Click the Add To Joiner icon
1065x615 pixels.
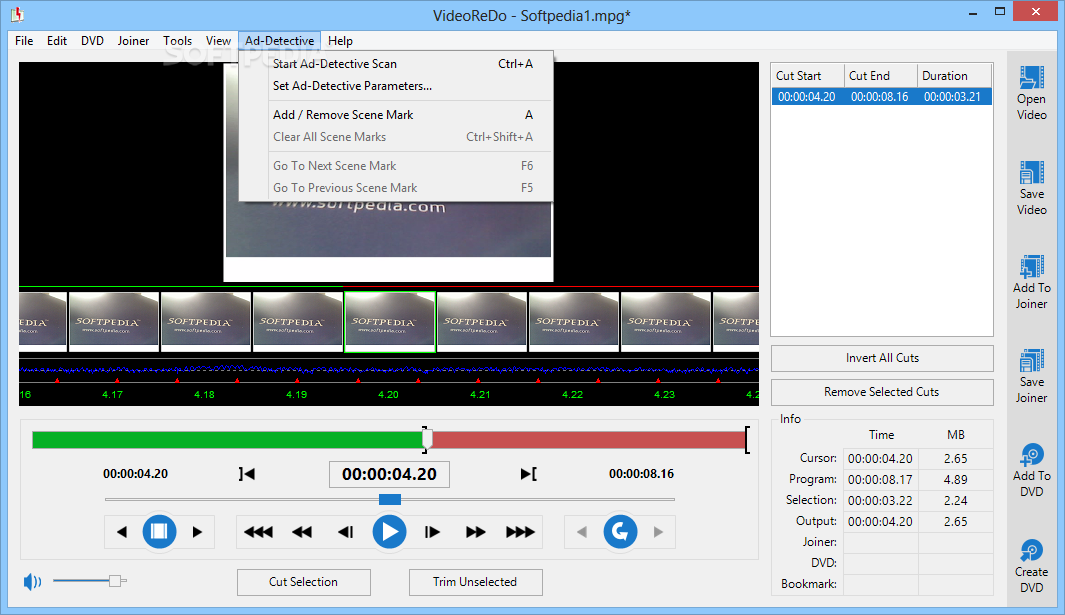[1031, 267]
